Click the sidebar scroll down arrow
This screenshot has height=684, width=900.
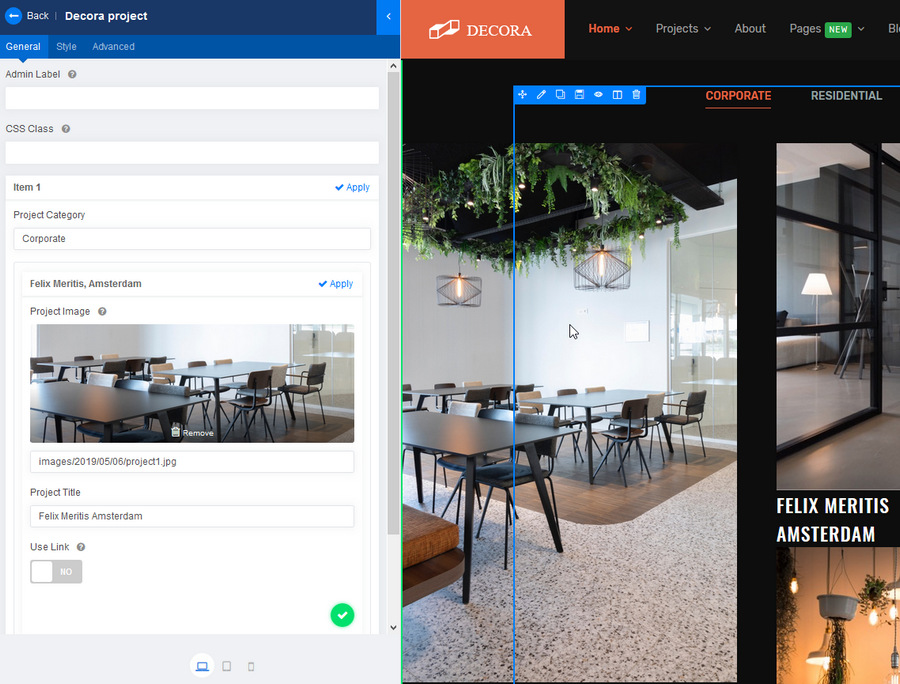pyautogui.click(x=393, y=628)
